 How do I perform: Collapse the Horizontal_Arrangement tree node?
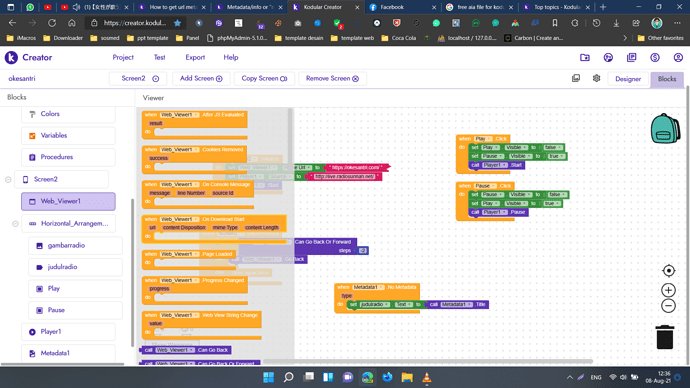click(x=15, y=223)
